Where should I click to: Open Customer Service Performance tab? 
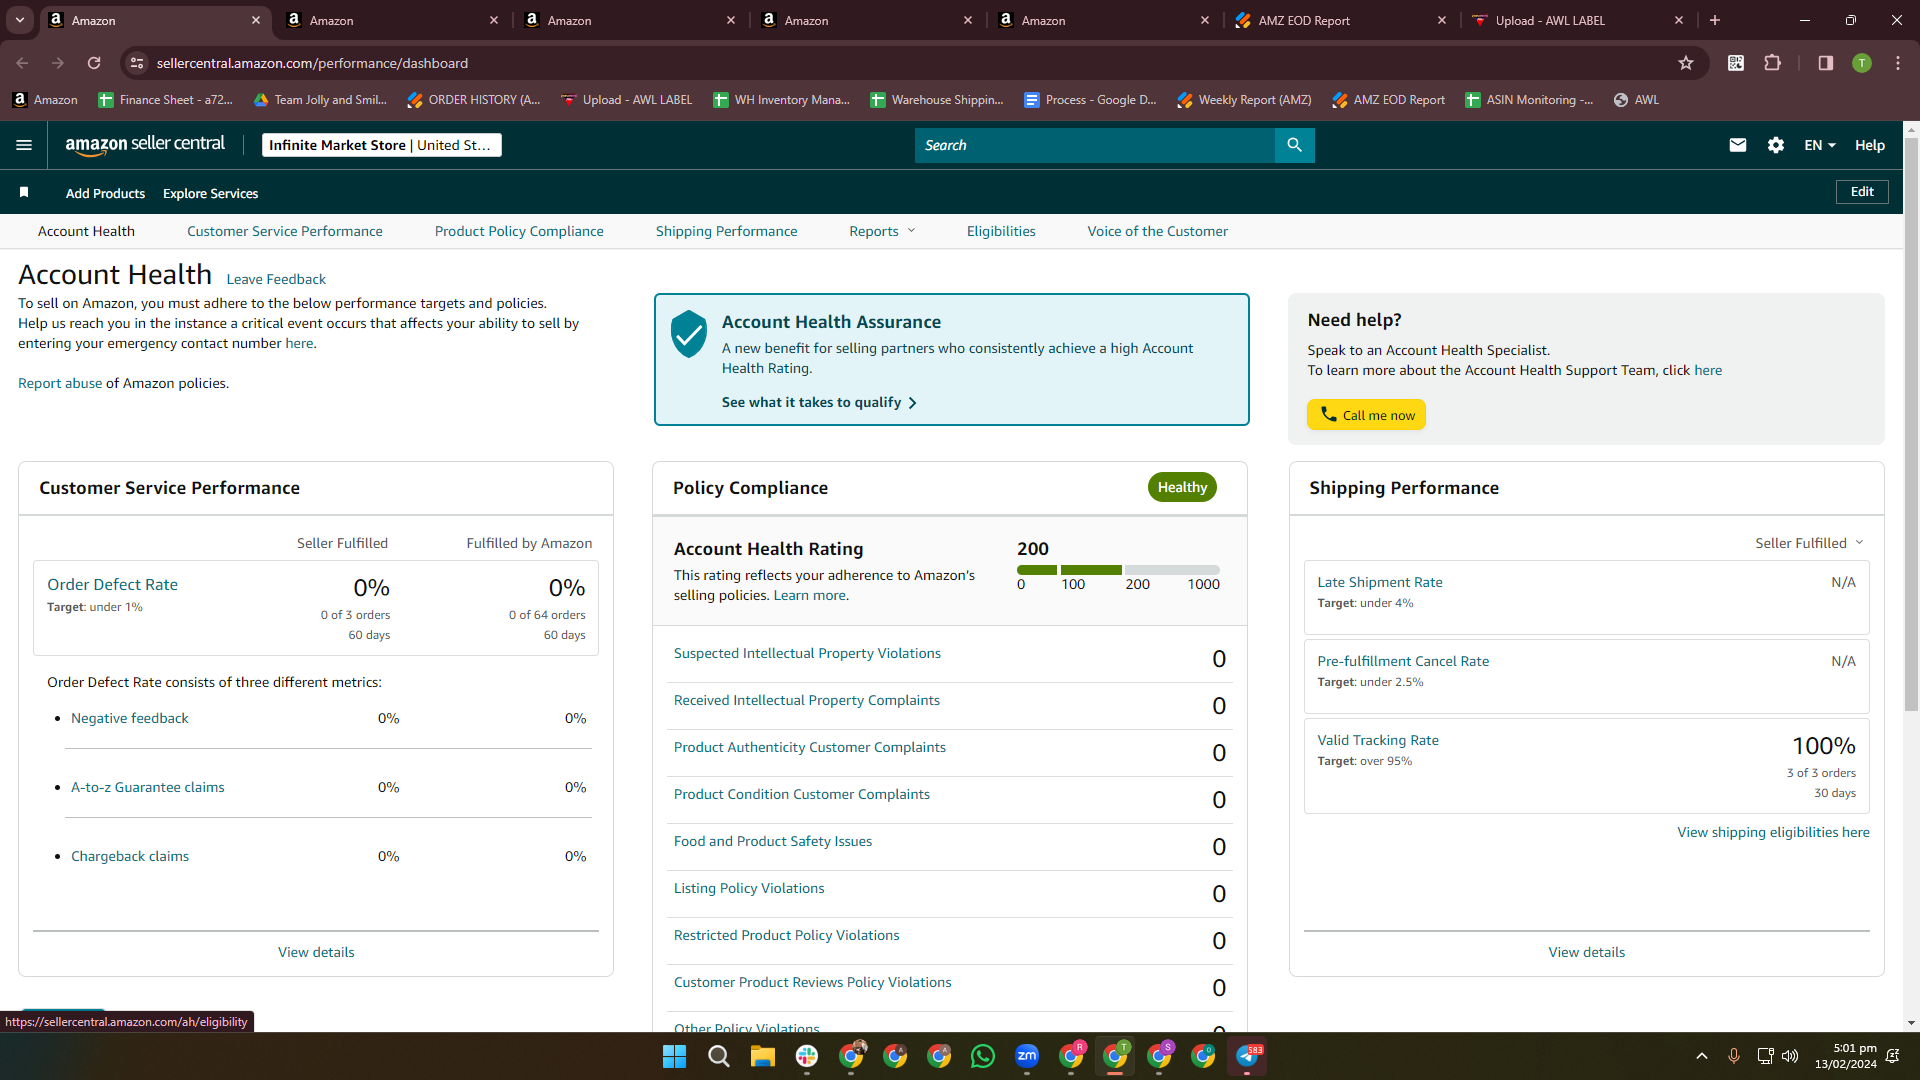click(285, 231)
